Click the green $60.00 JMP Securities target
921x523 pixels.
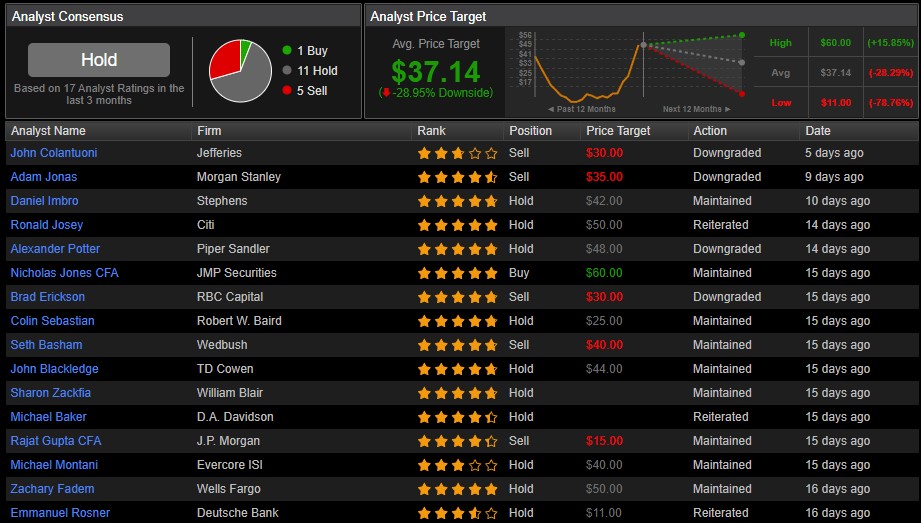(x=604, y=273)
